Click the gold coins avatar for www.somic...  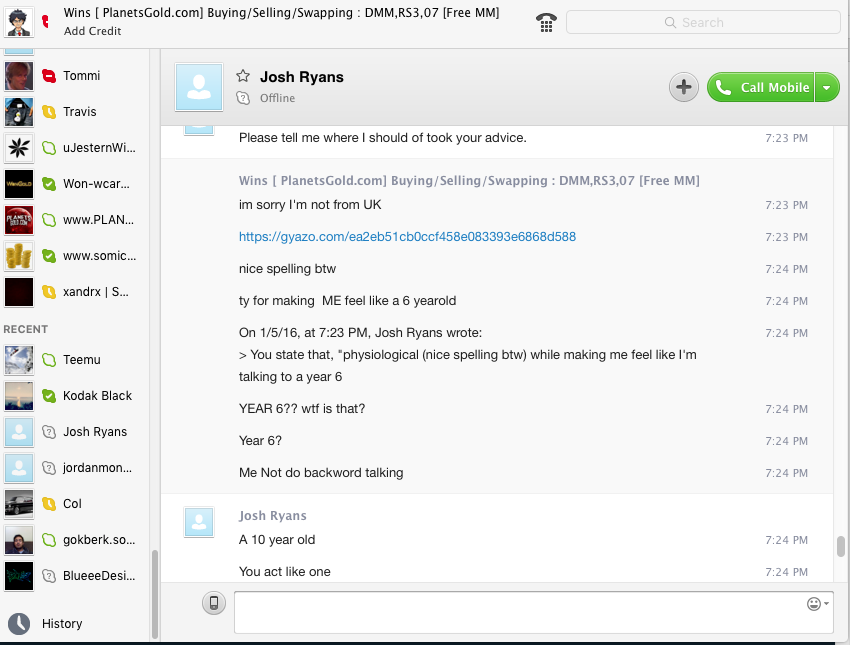19,256
